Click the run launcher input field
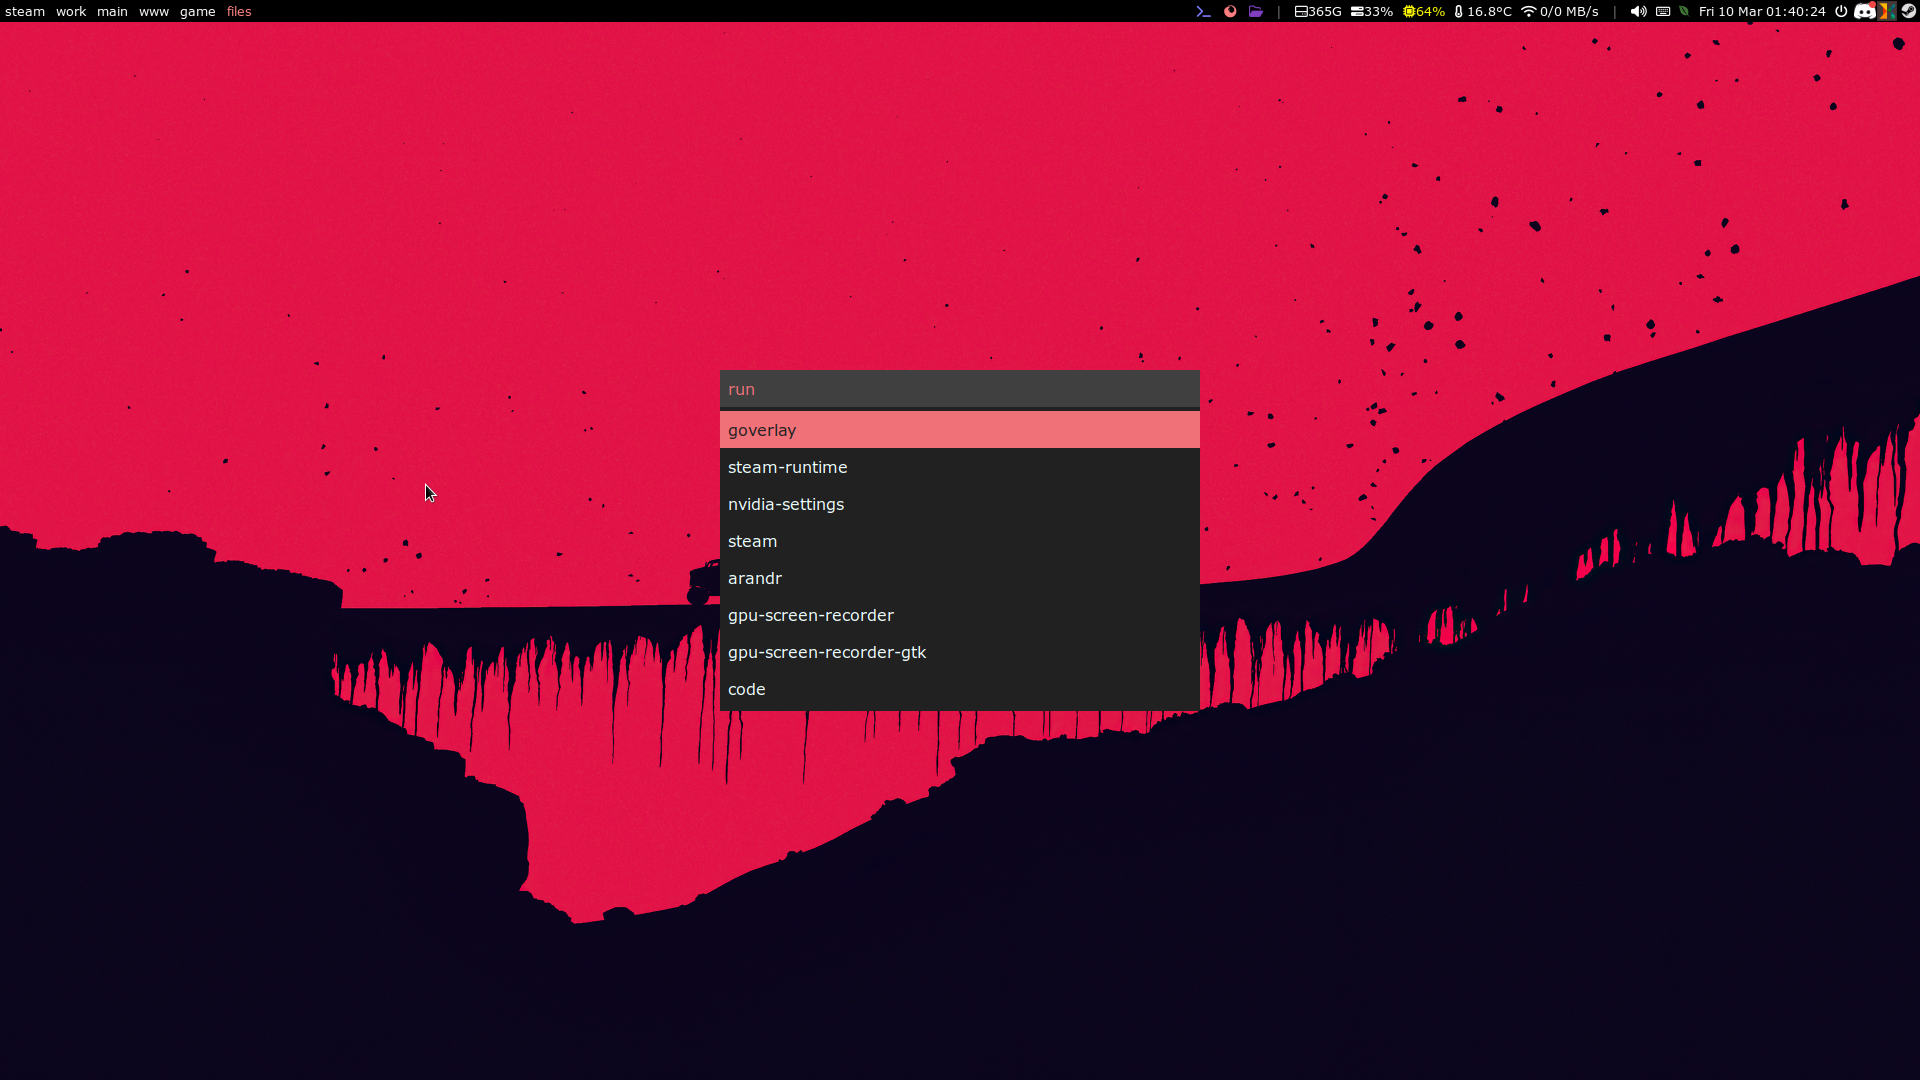This screenshot has height=1080, width=1920. [960, 389]
